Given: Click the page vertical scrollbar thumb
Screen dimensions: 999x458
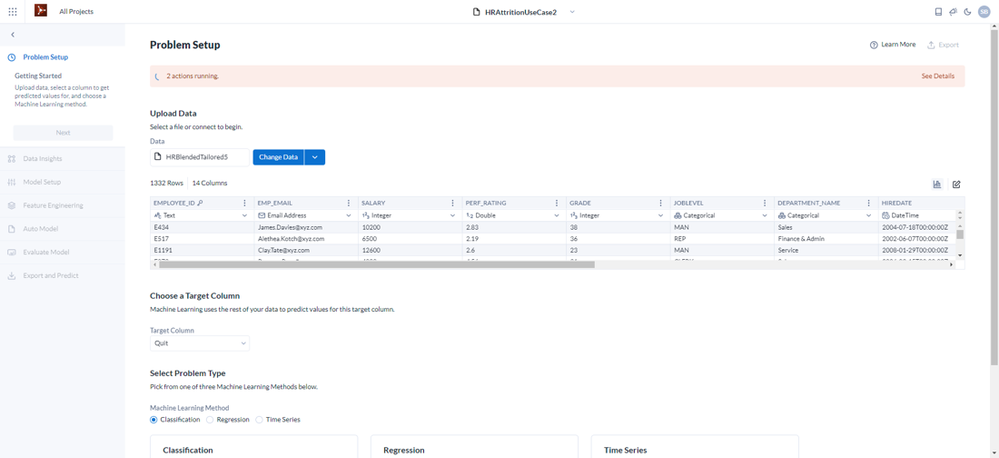Looking at the screenshot, I should [x=995, y=196].
